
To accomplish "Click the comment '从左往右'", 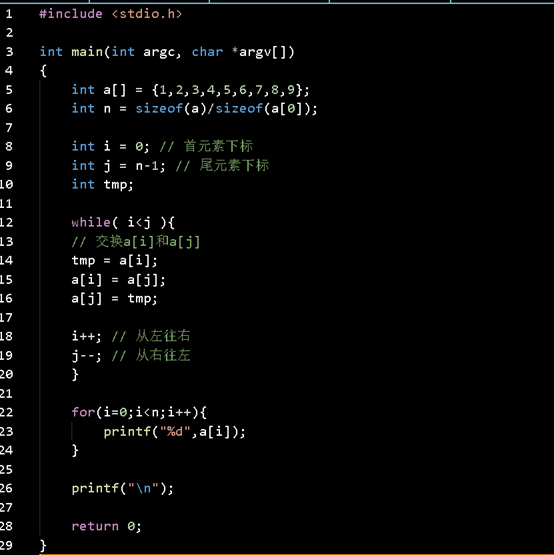I will 163,336.
